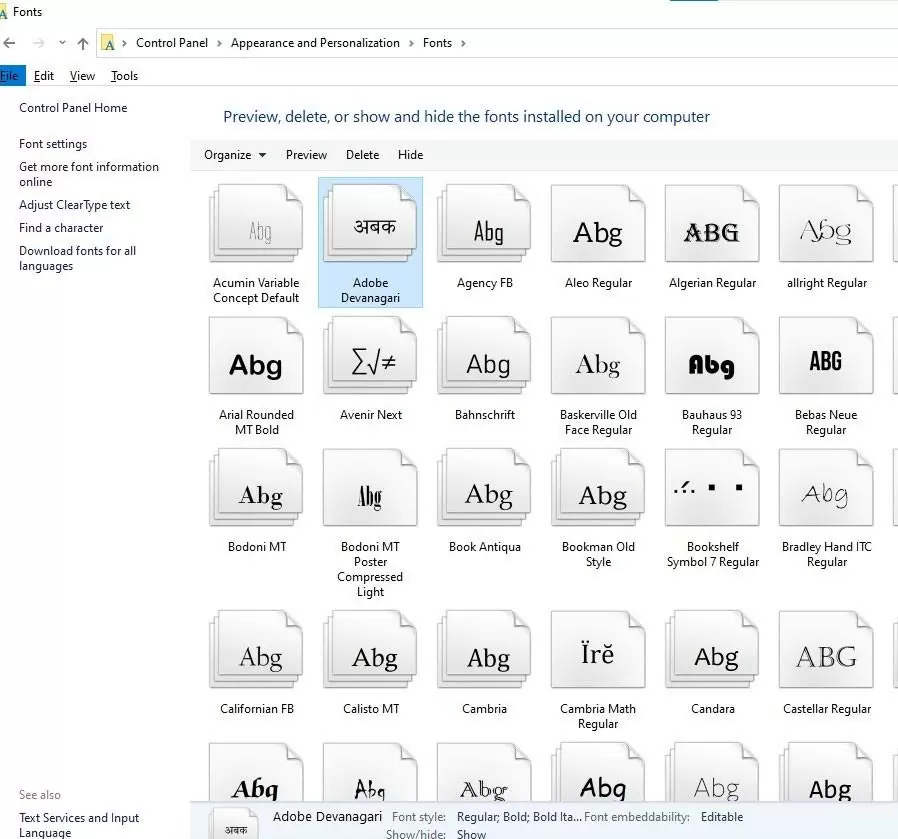Expand chevron after Fonts breadcrumb
This screenshot has height=839, width=898.
click(463, 44)
